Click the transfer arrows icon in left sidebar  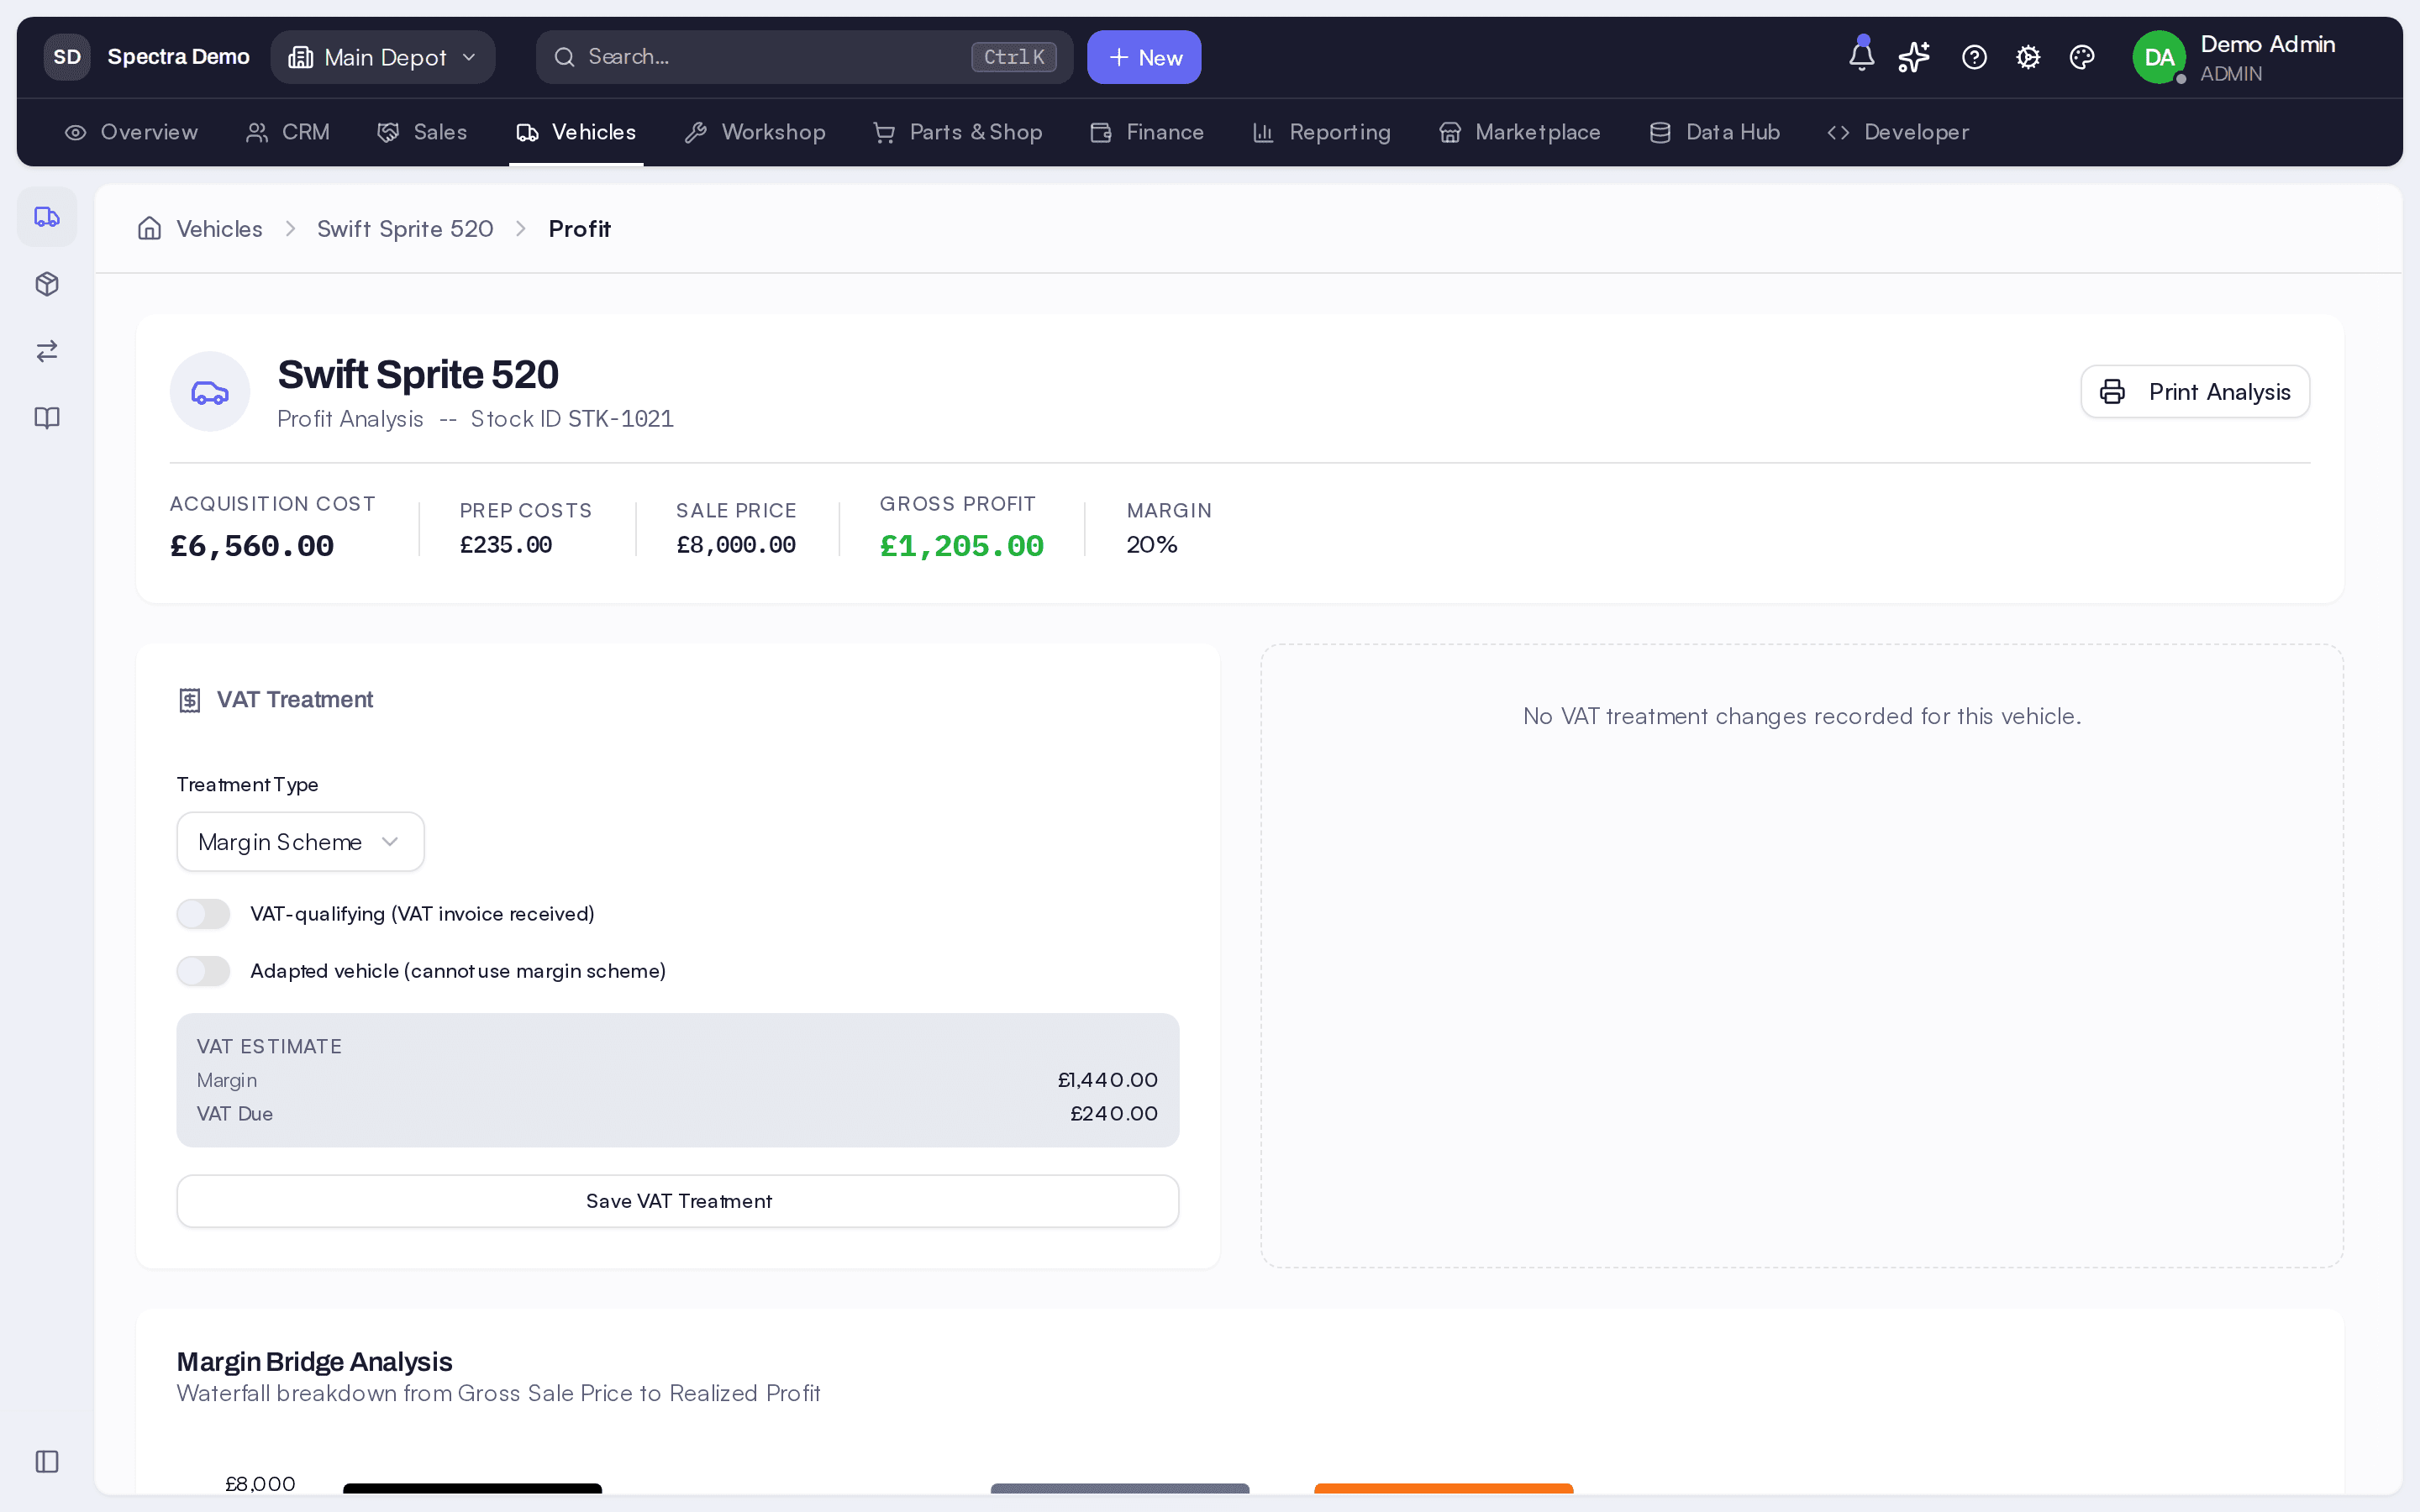click(47, 351)
